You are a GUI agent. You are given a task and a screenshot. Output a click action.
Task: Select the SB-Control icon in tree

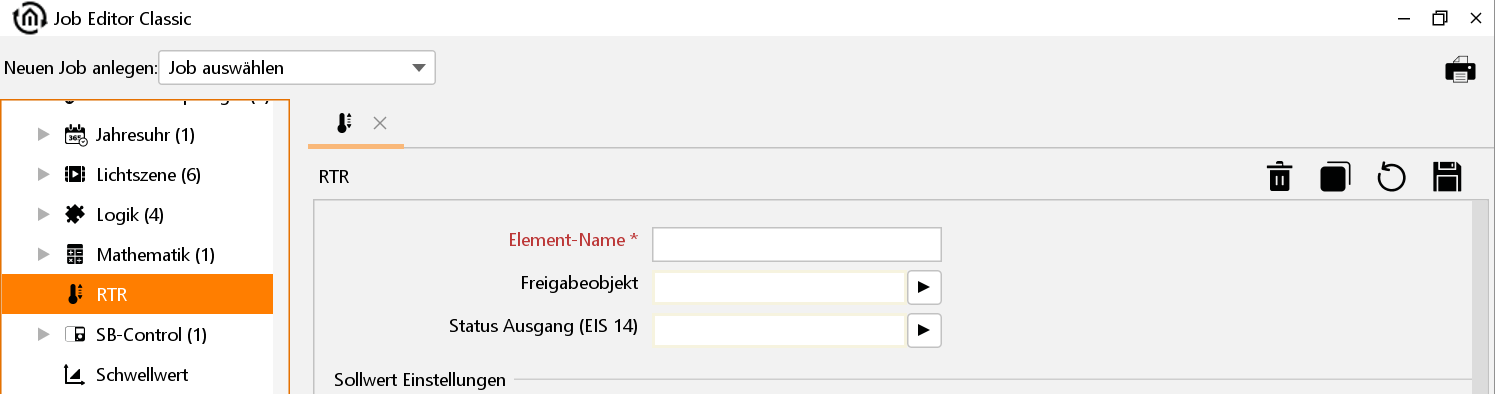[x=75, y=335]
